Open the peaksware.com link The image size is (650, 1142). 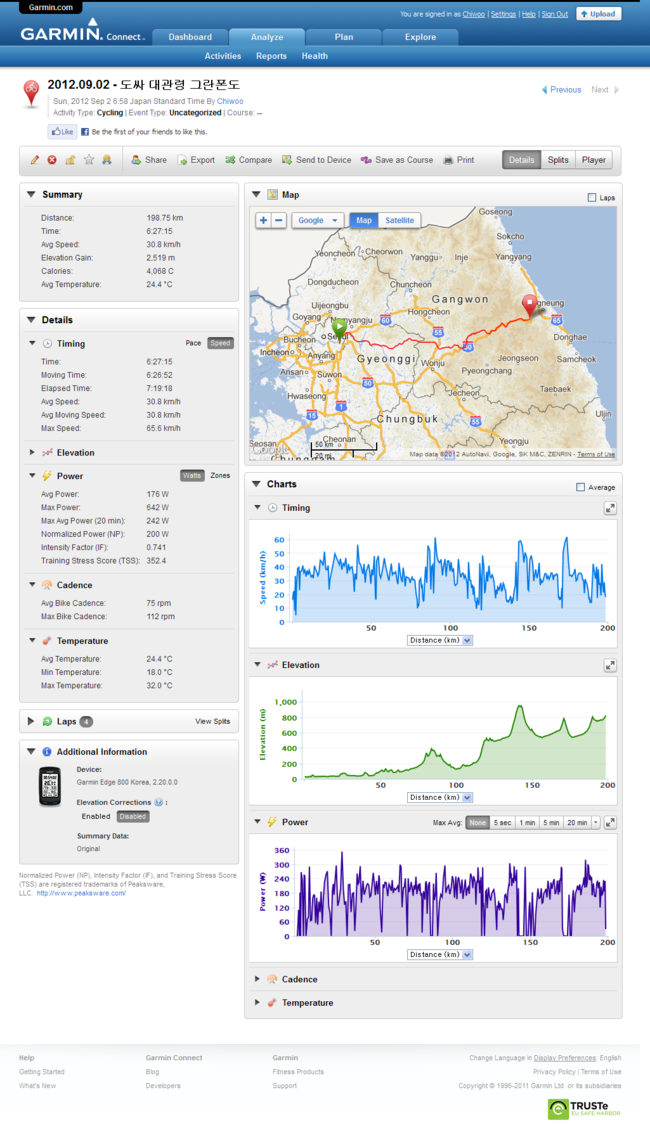[81, 893]
